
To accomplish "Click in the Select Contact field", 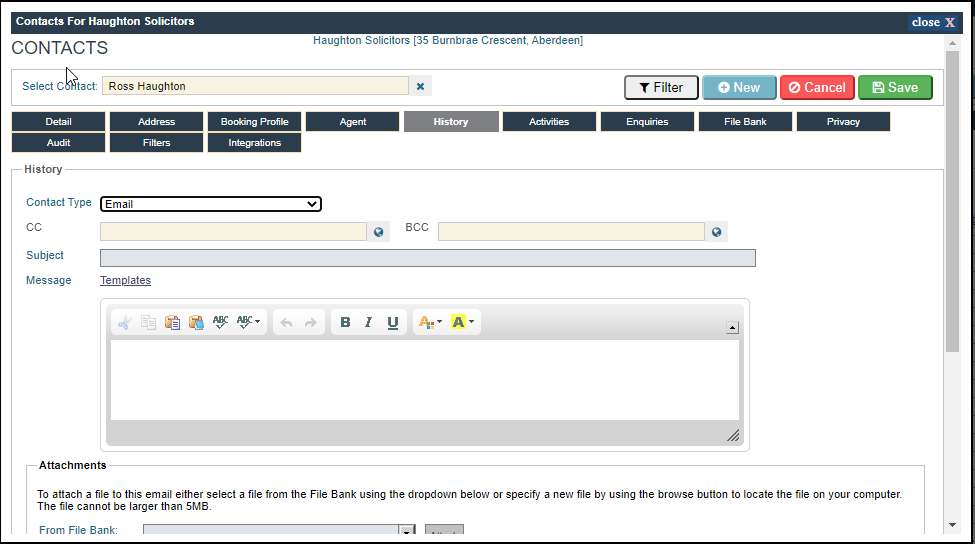I will pos(256,86).
